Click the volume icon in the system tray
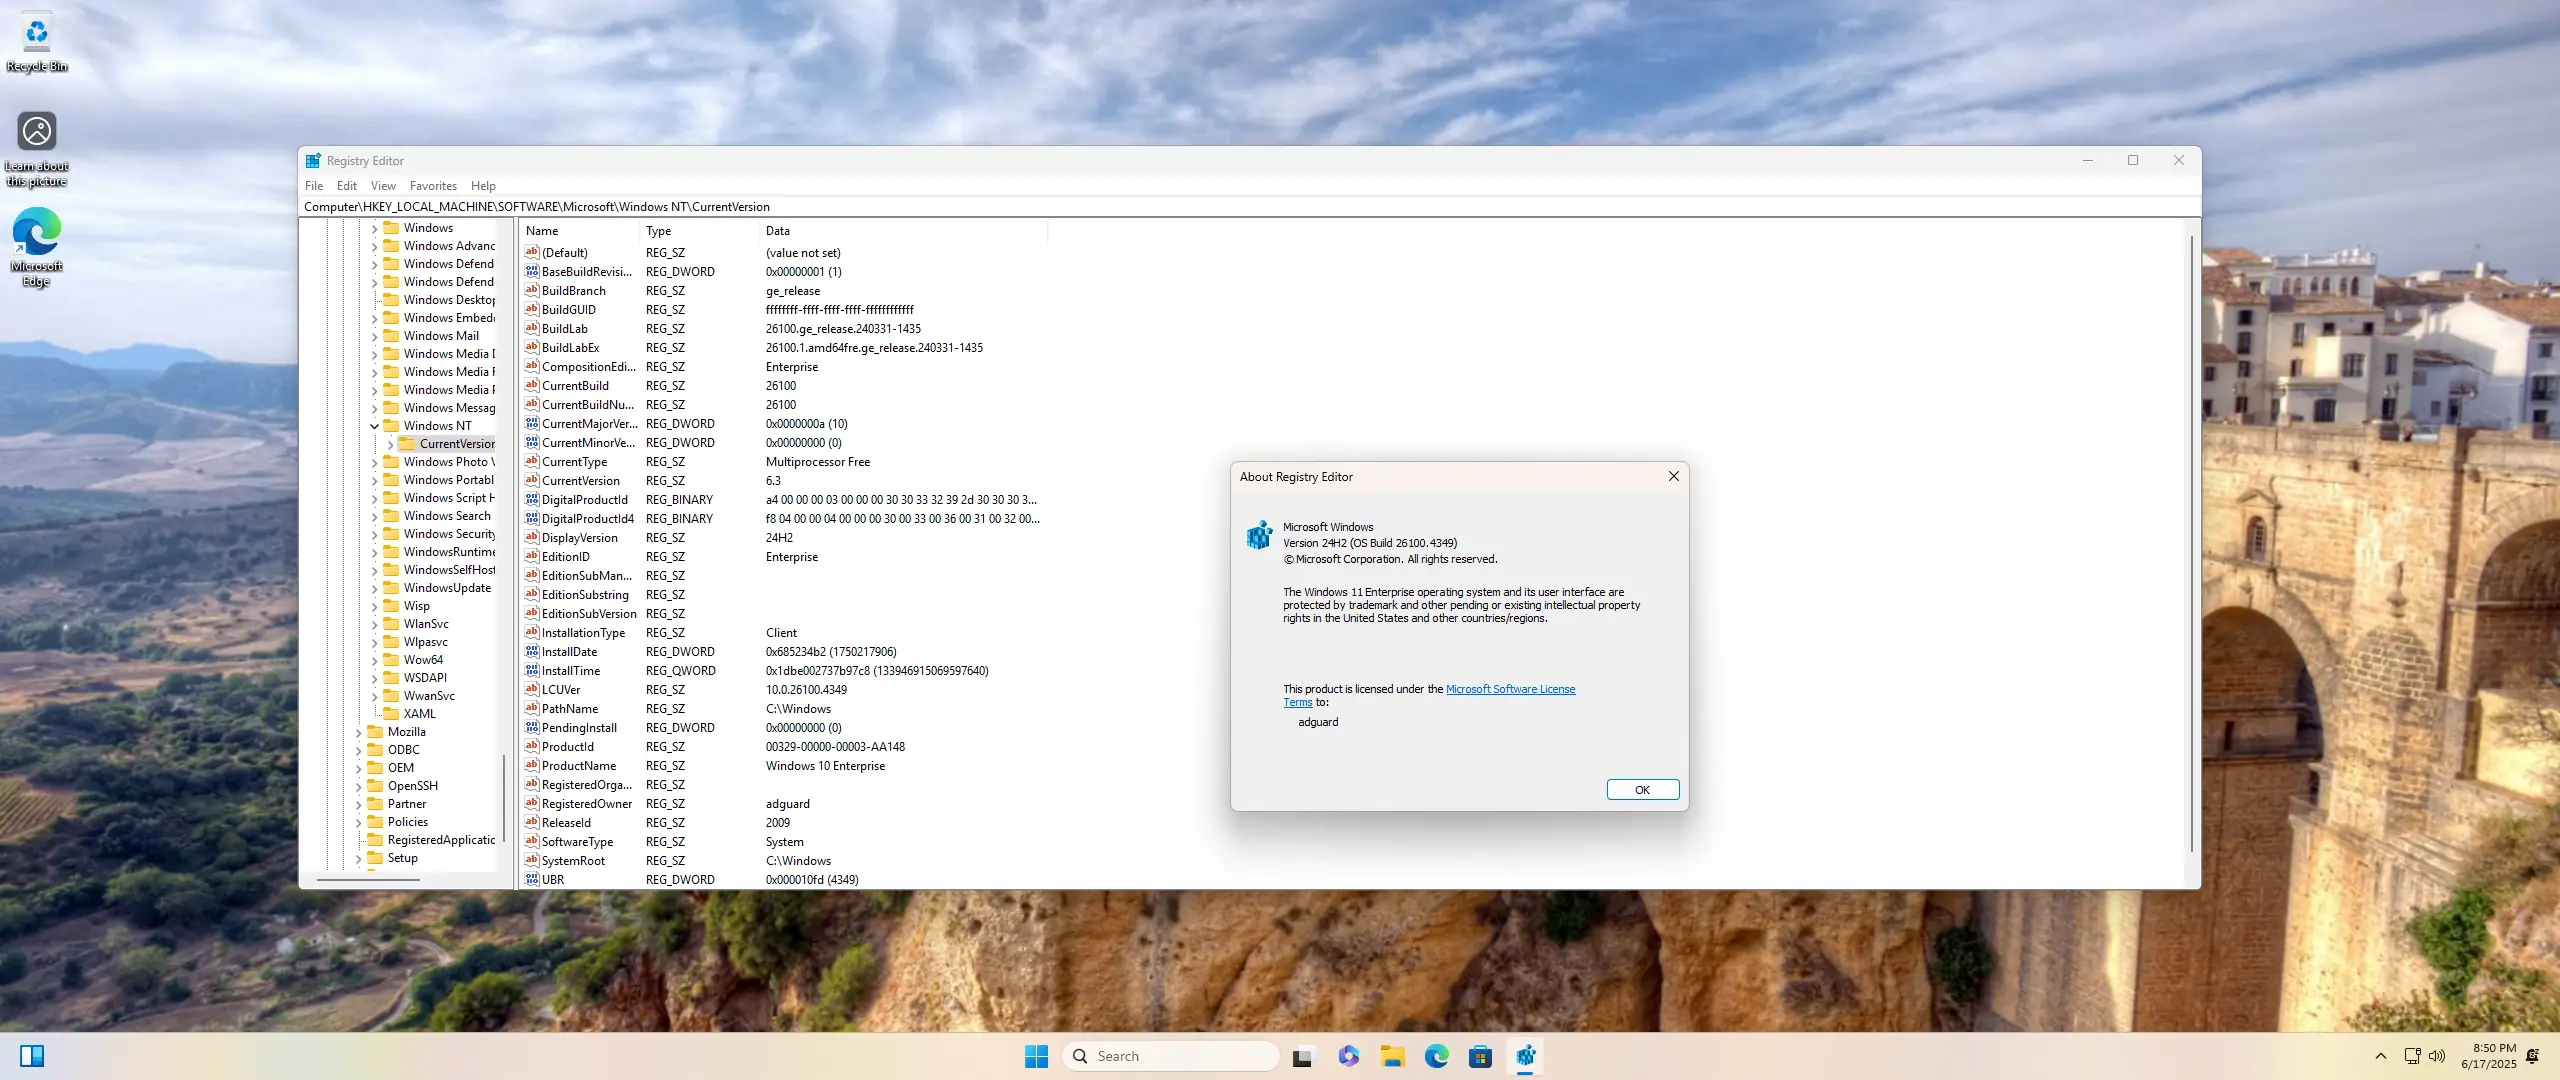The height and width of the screenshot is (1080, 2560). pos(2437,1056)
